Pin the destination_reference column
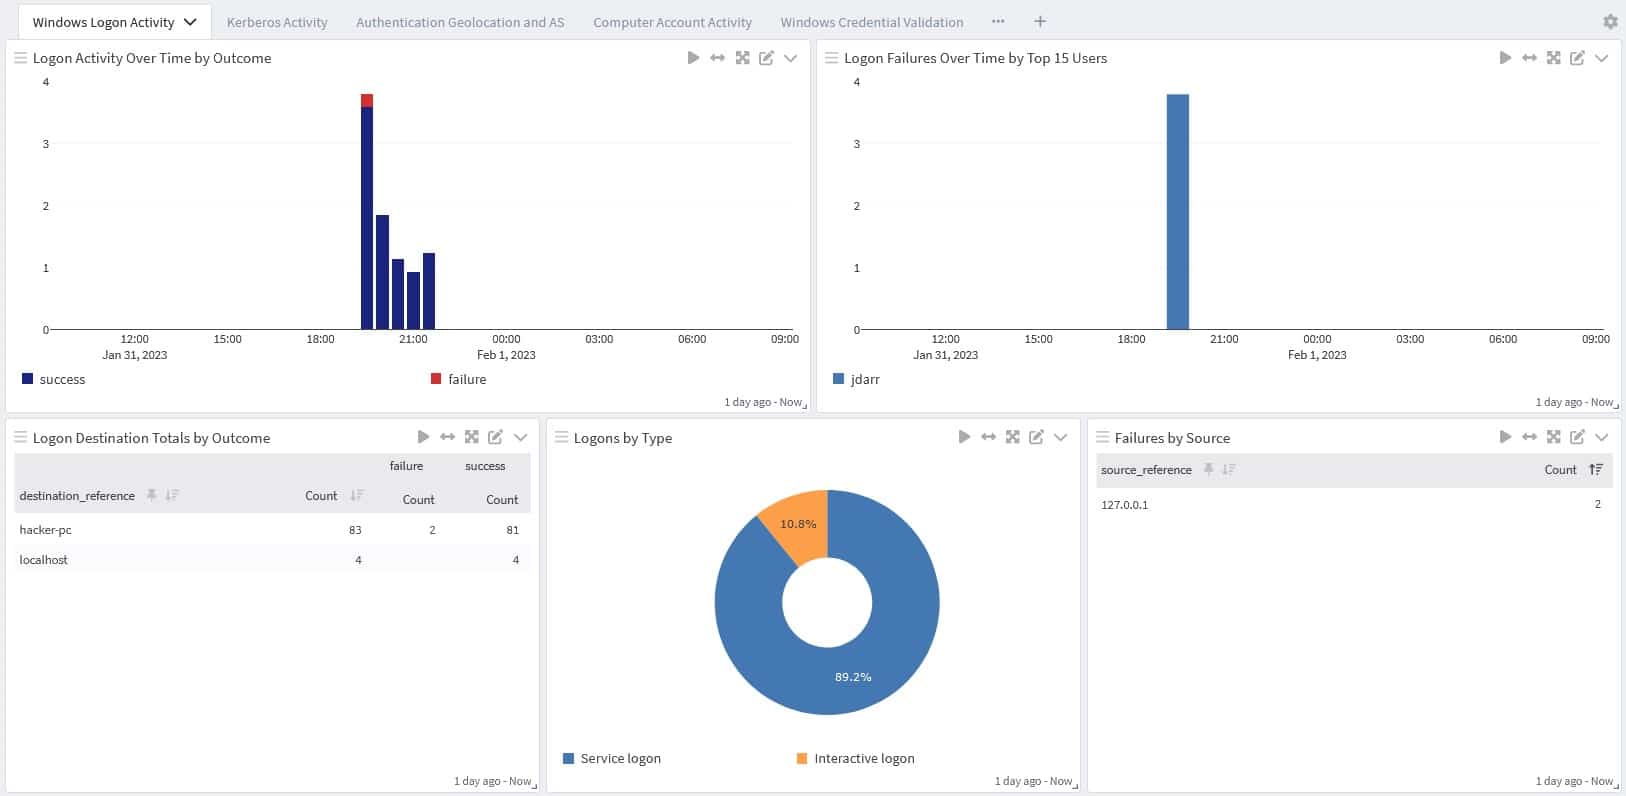Screen dimensions: 1626x796 point(152,495)
